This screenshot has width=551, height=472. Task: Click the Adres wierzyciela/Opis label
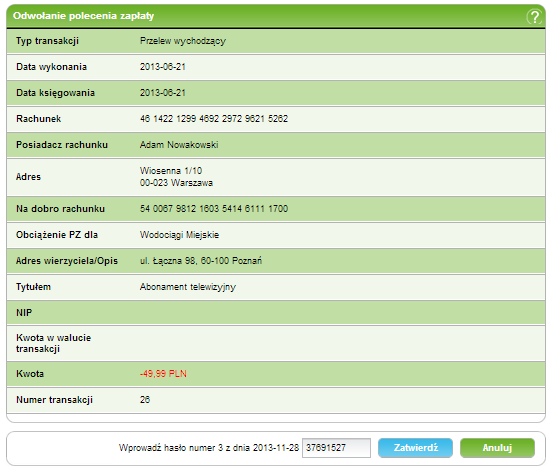pos(67,261)
